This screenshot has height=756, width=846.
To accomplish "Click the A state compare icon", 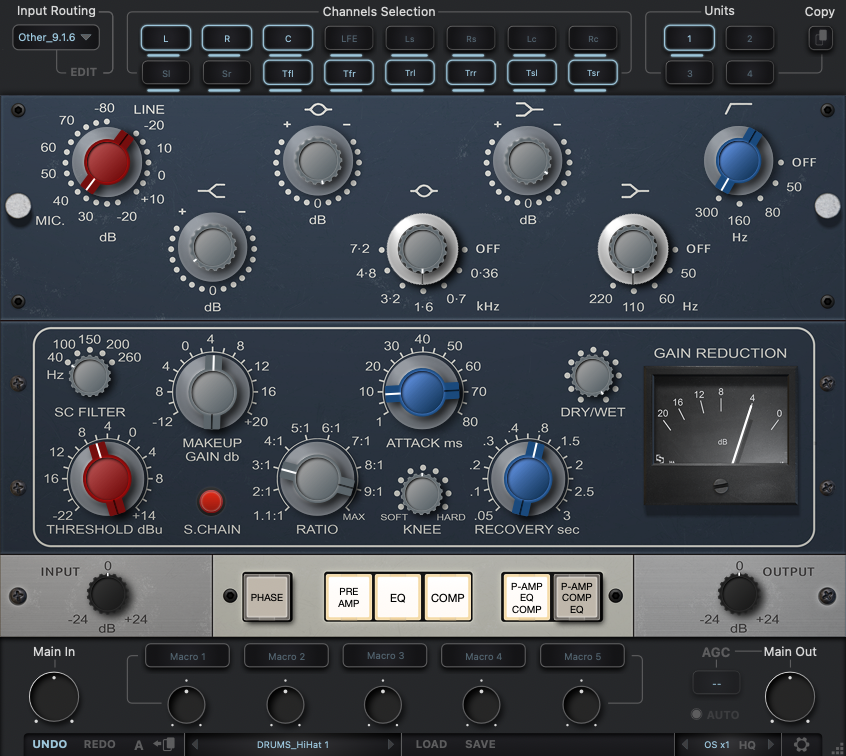I will pos(140,744).
